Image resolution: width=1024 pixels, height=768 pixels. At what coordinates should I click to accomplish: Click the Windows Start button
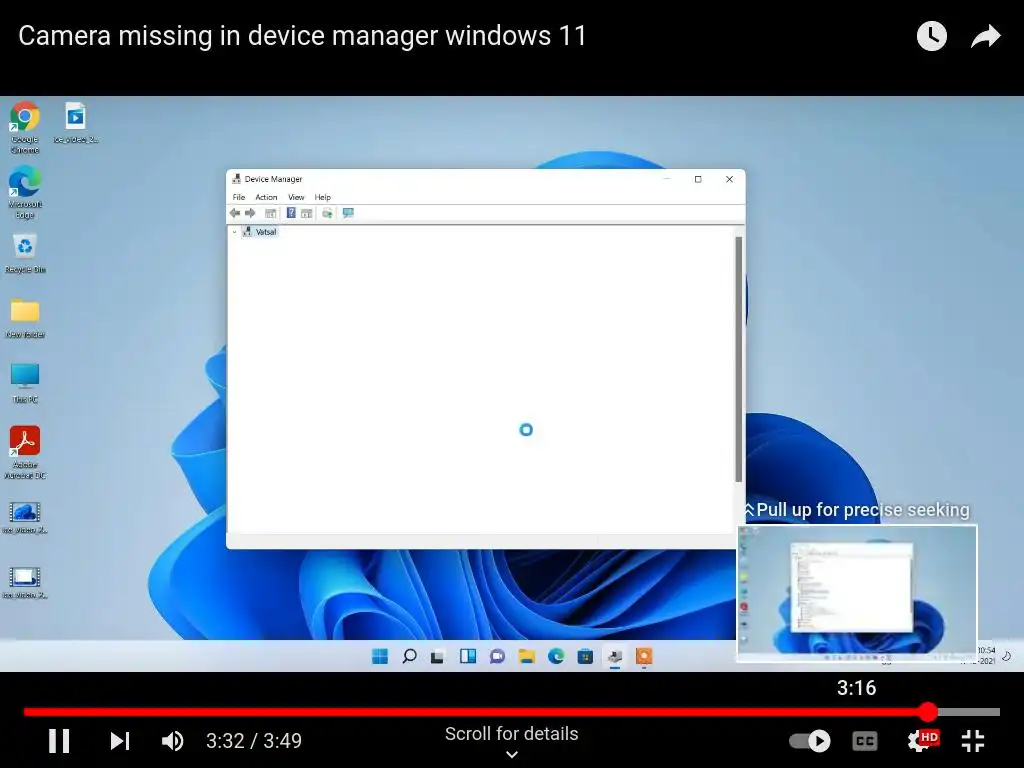tap(379, 656)
